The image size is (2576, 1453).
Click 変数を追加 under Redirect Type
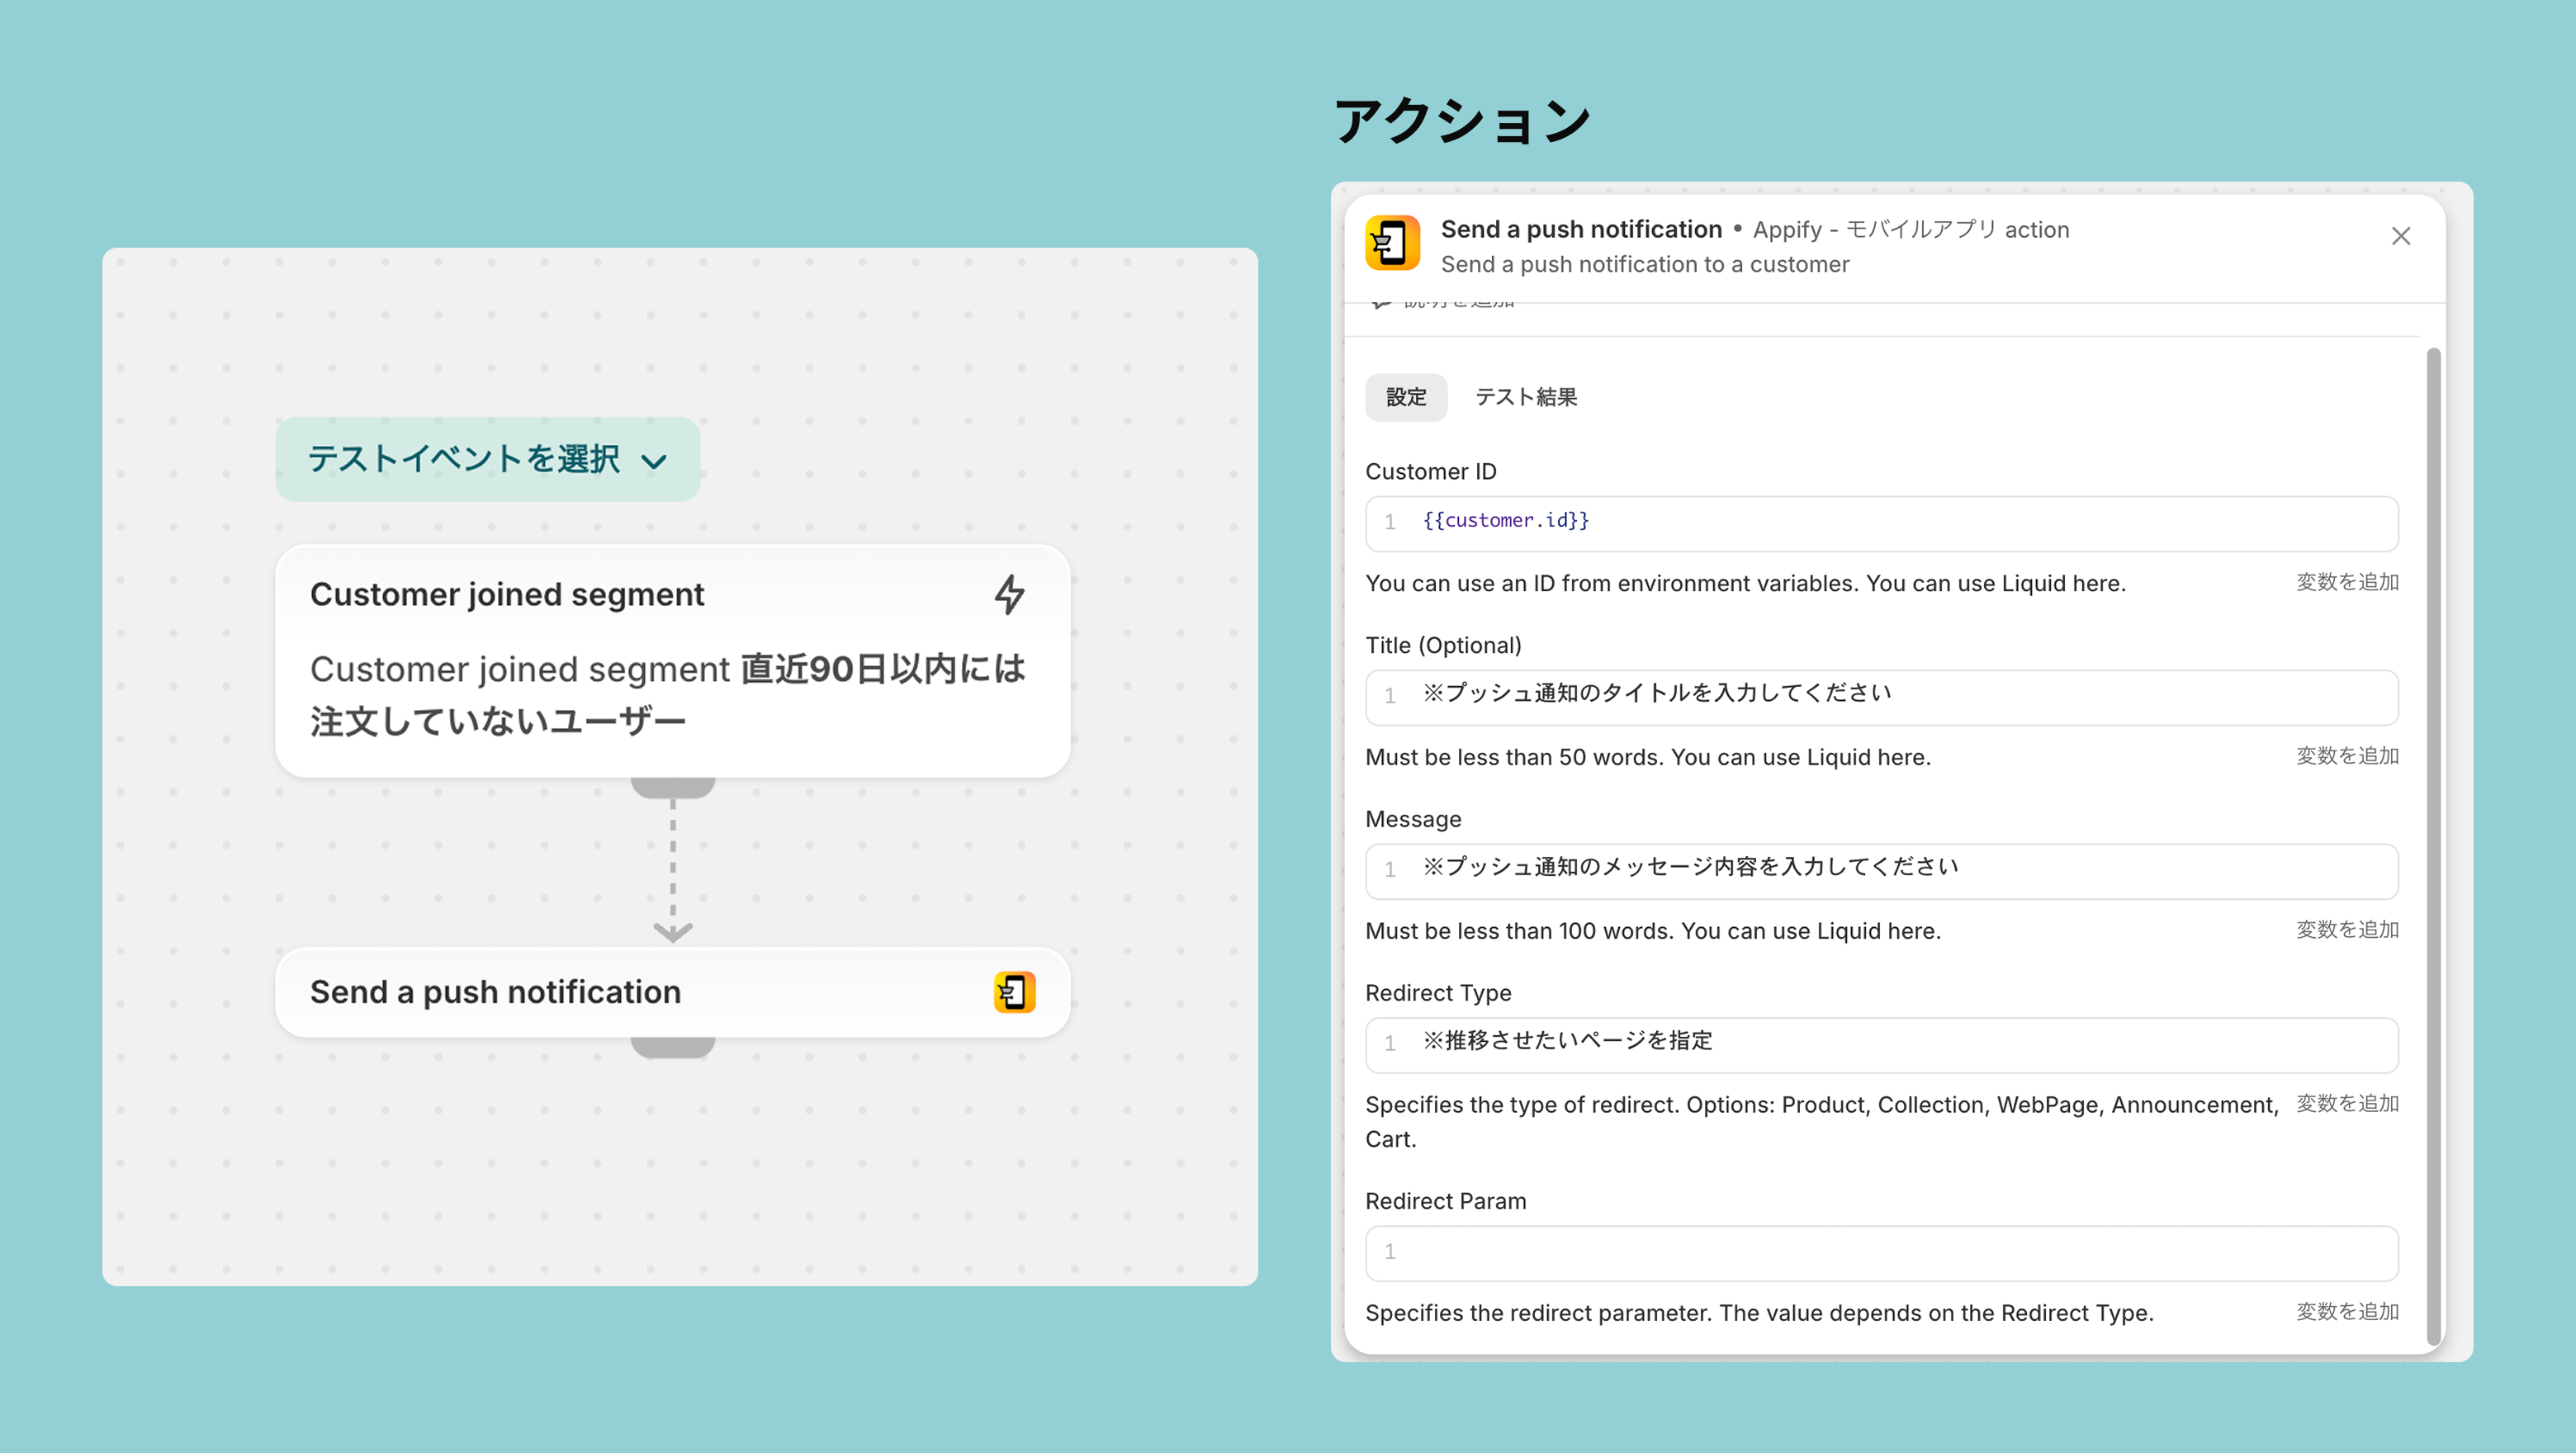tap(2346, 1104)
